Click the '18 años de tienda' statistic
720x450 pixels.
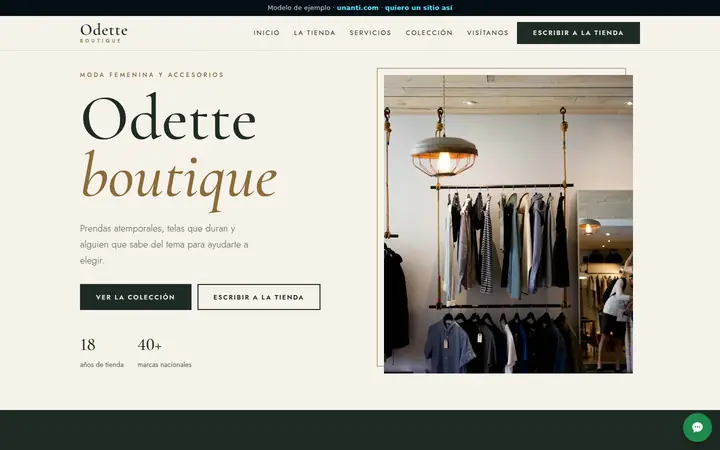pos(101,353)
